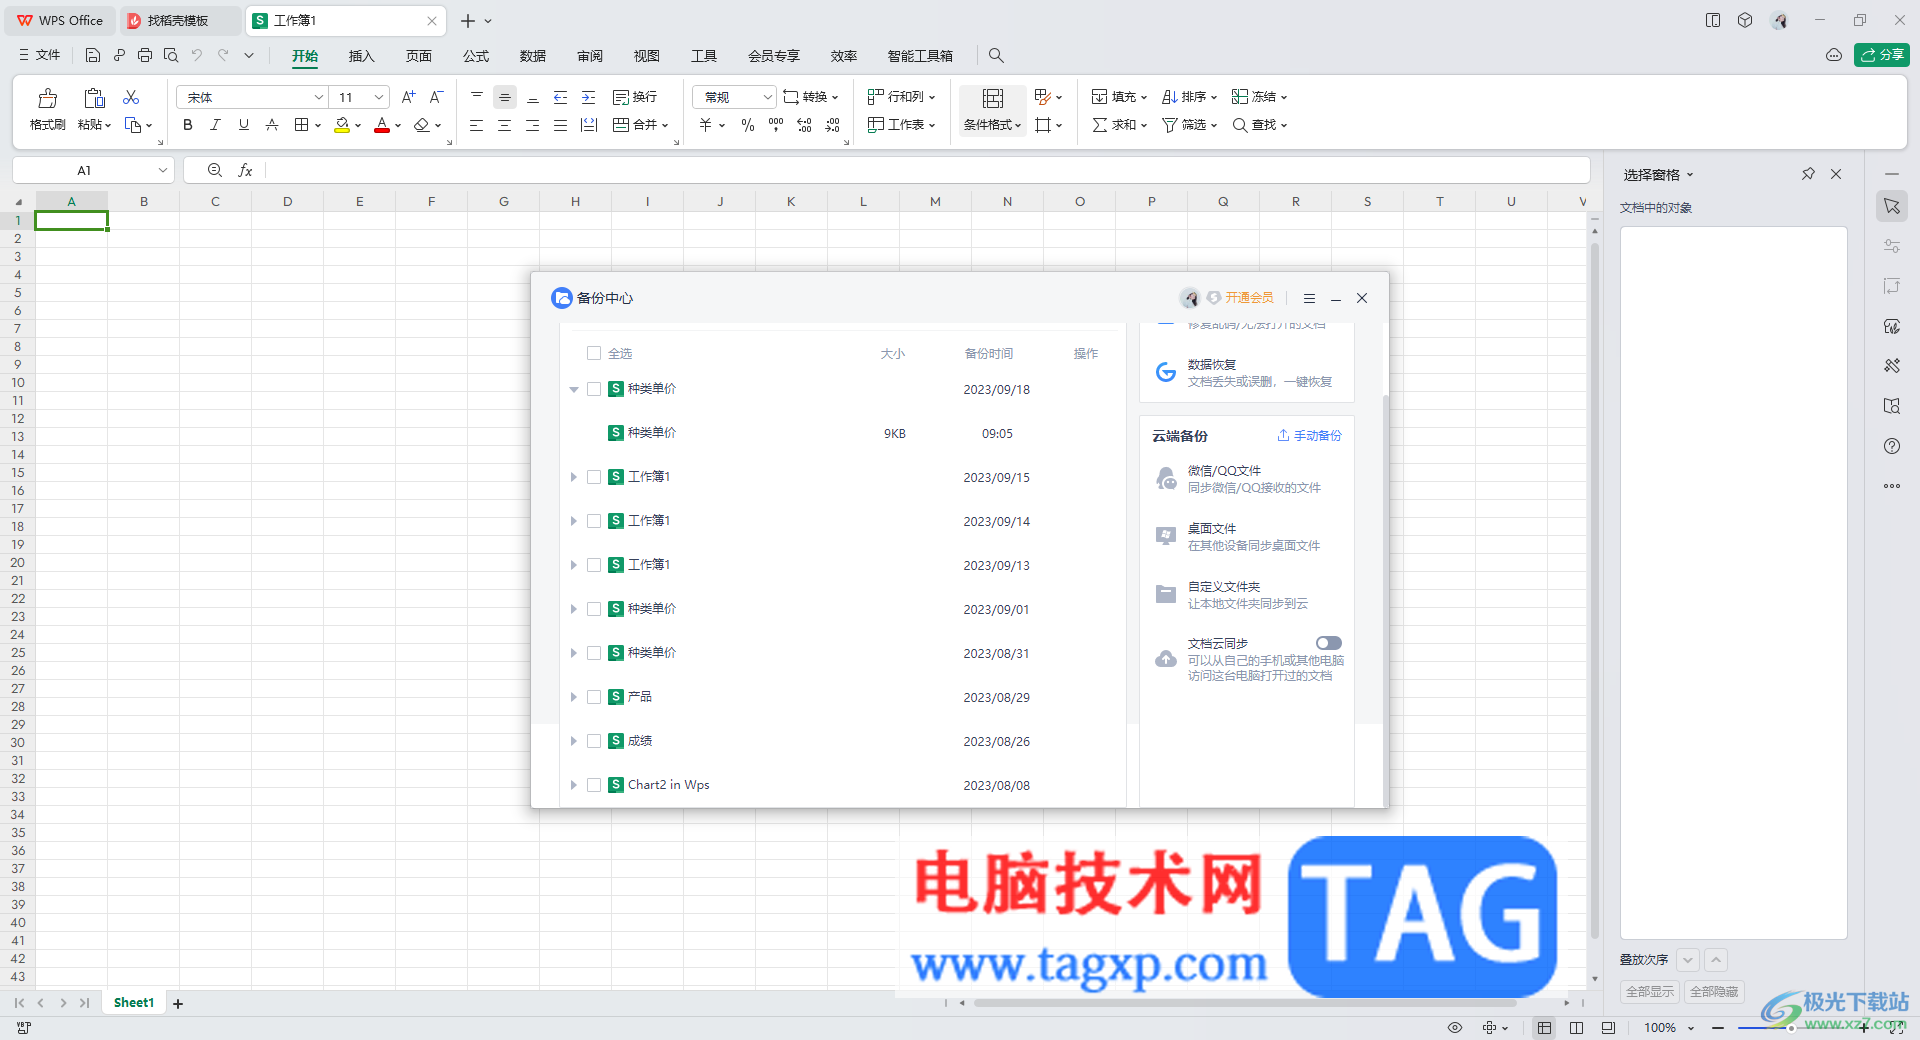Check the 成绩 backup checkbox
This screenshot has height=1040, width=1920.
pos(594,741)
